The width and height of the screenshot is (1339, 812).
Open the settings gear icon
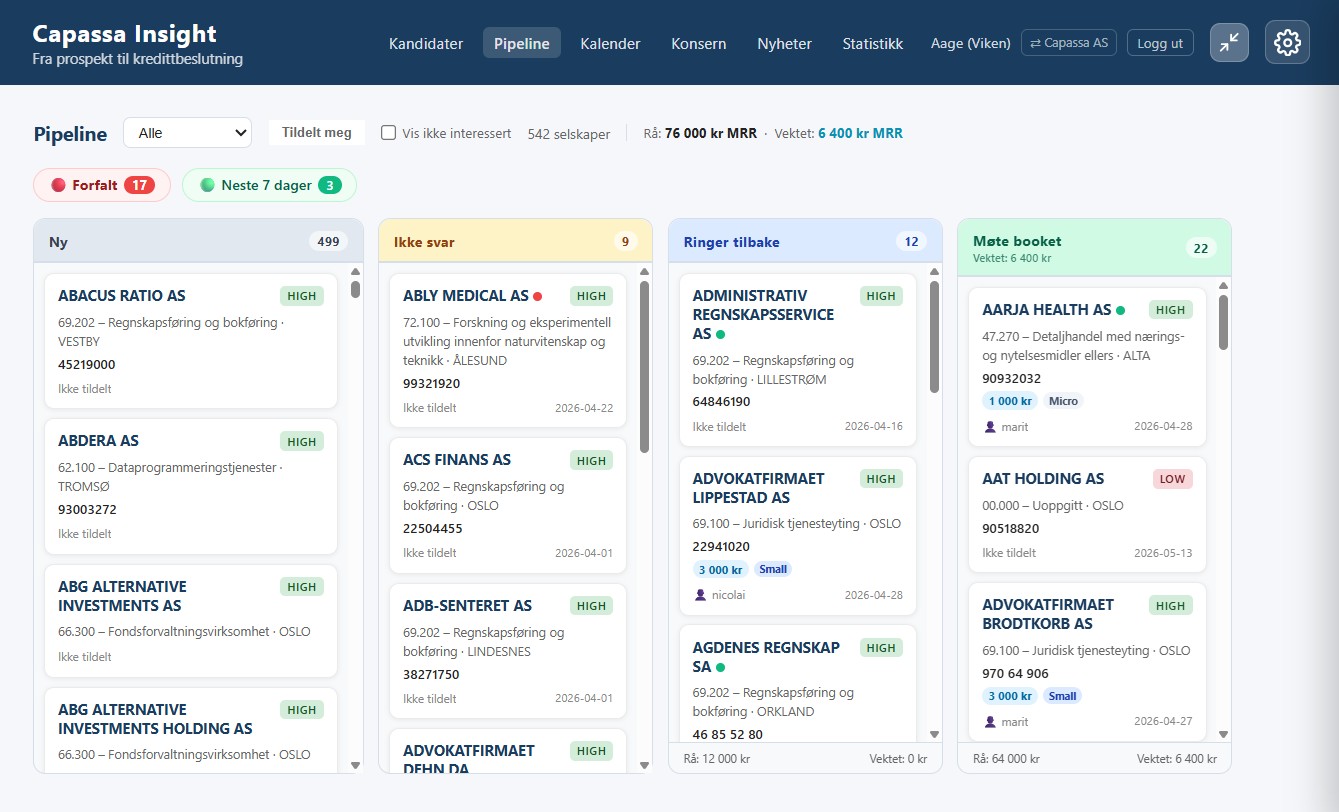coord(1287,42)
